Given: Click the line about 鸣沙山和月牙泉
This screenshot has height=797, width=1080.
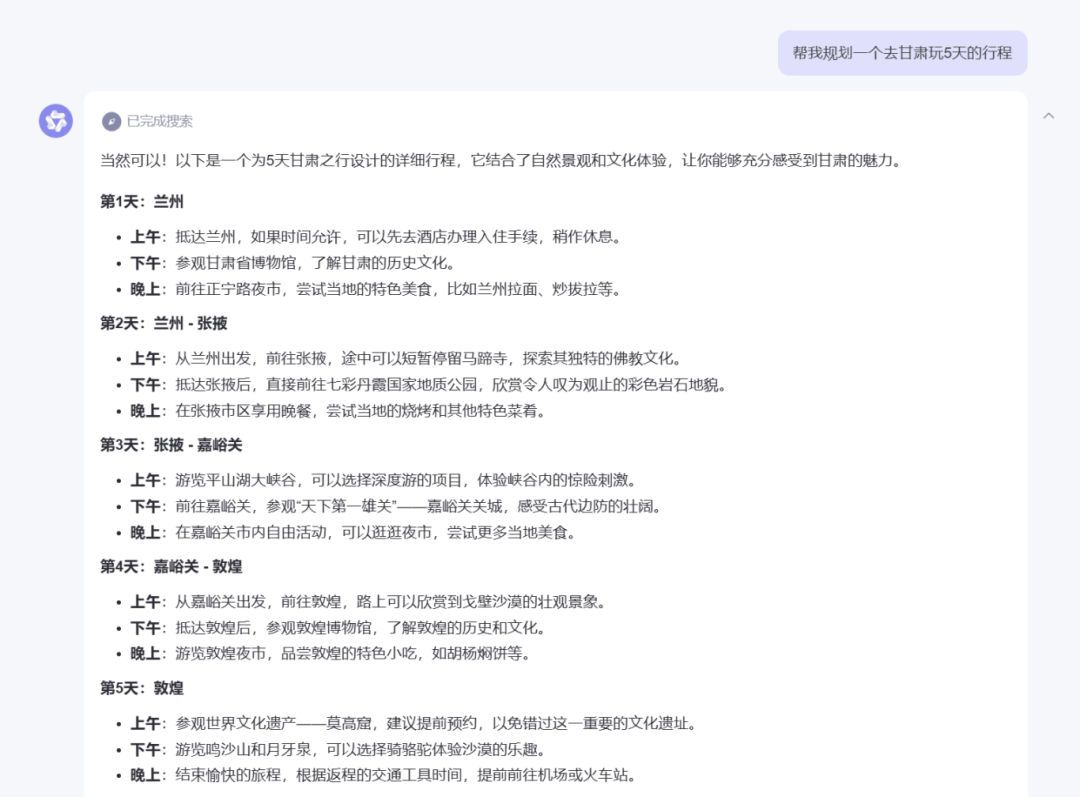Looking at the screenshot, I should tap(338, 749).
